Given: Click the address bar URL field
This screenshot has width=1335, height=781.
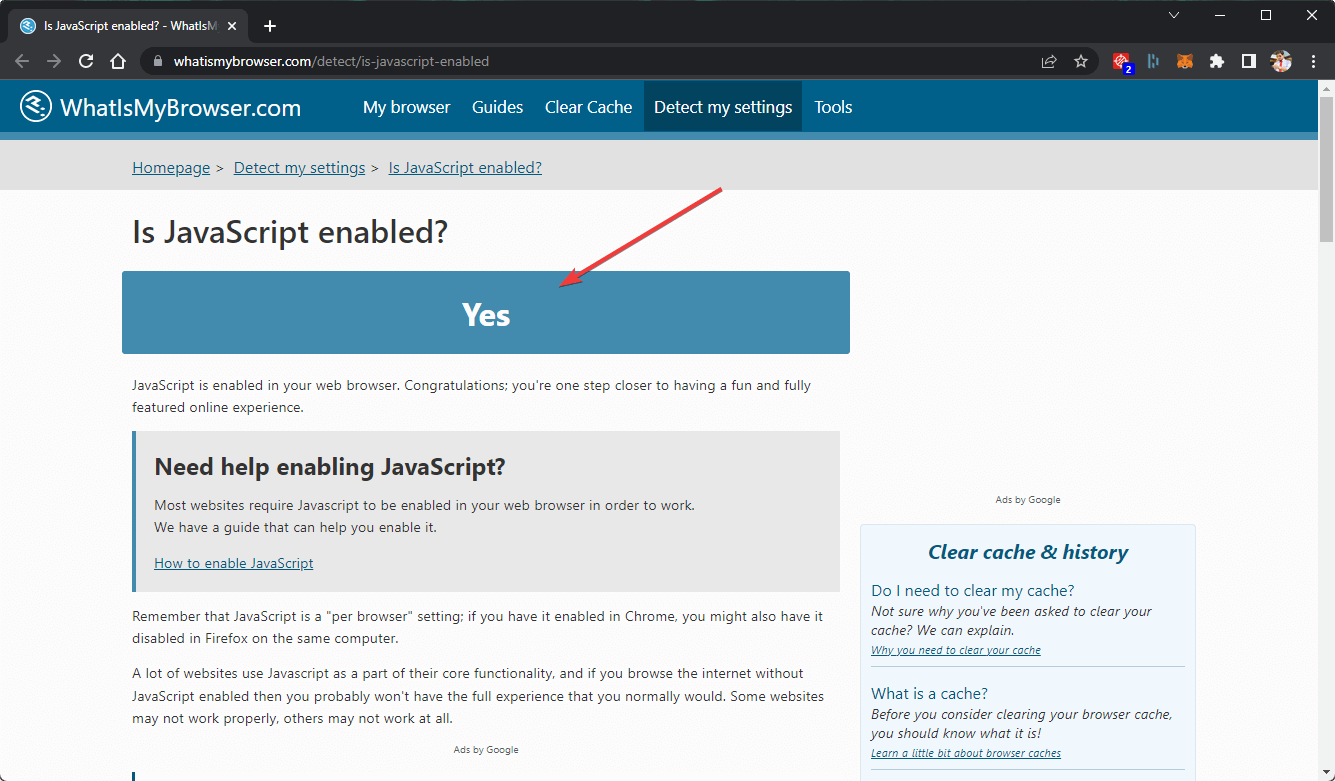Looking at the screenshot, I should point(600,61).
